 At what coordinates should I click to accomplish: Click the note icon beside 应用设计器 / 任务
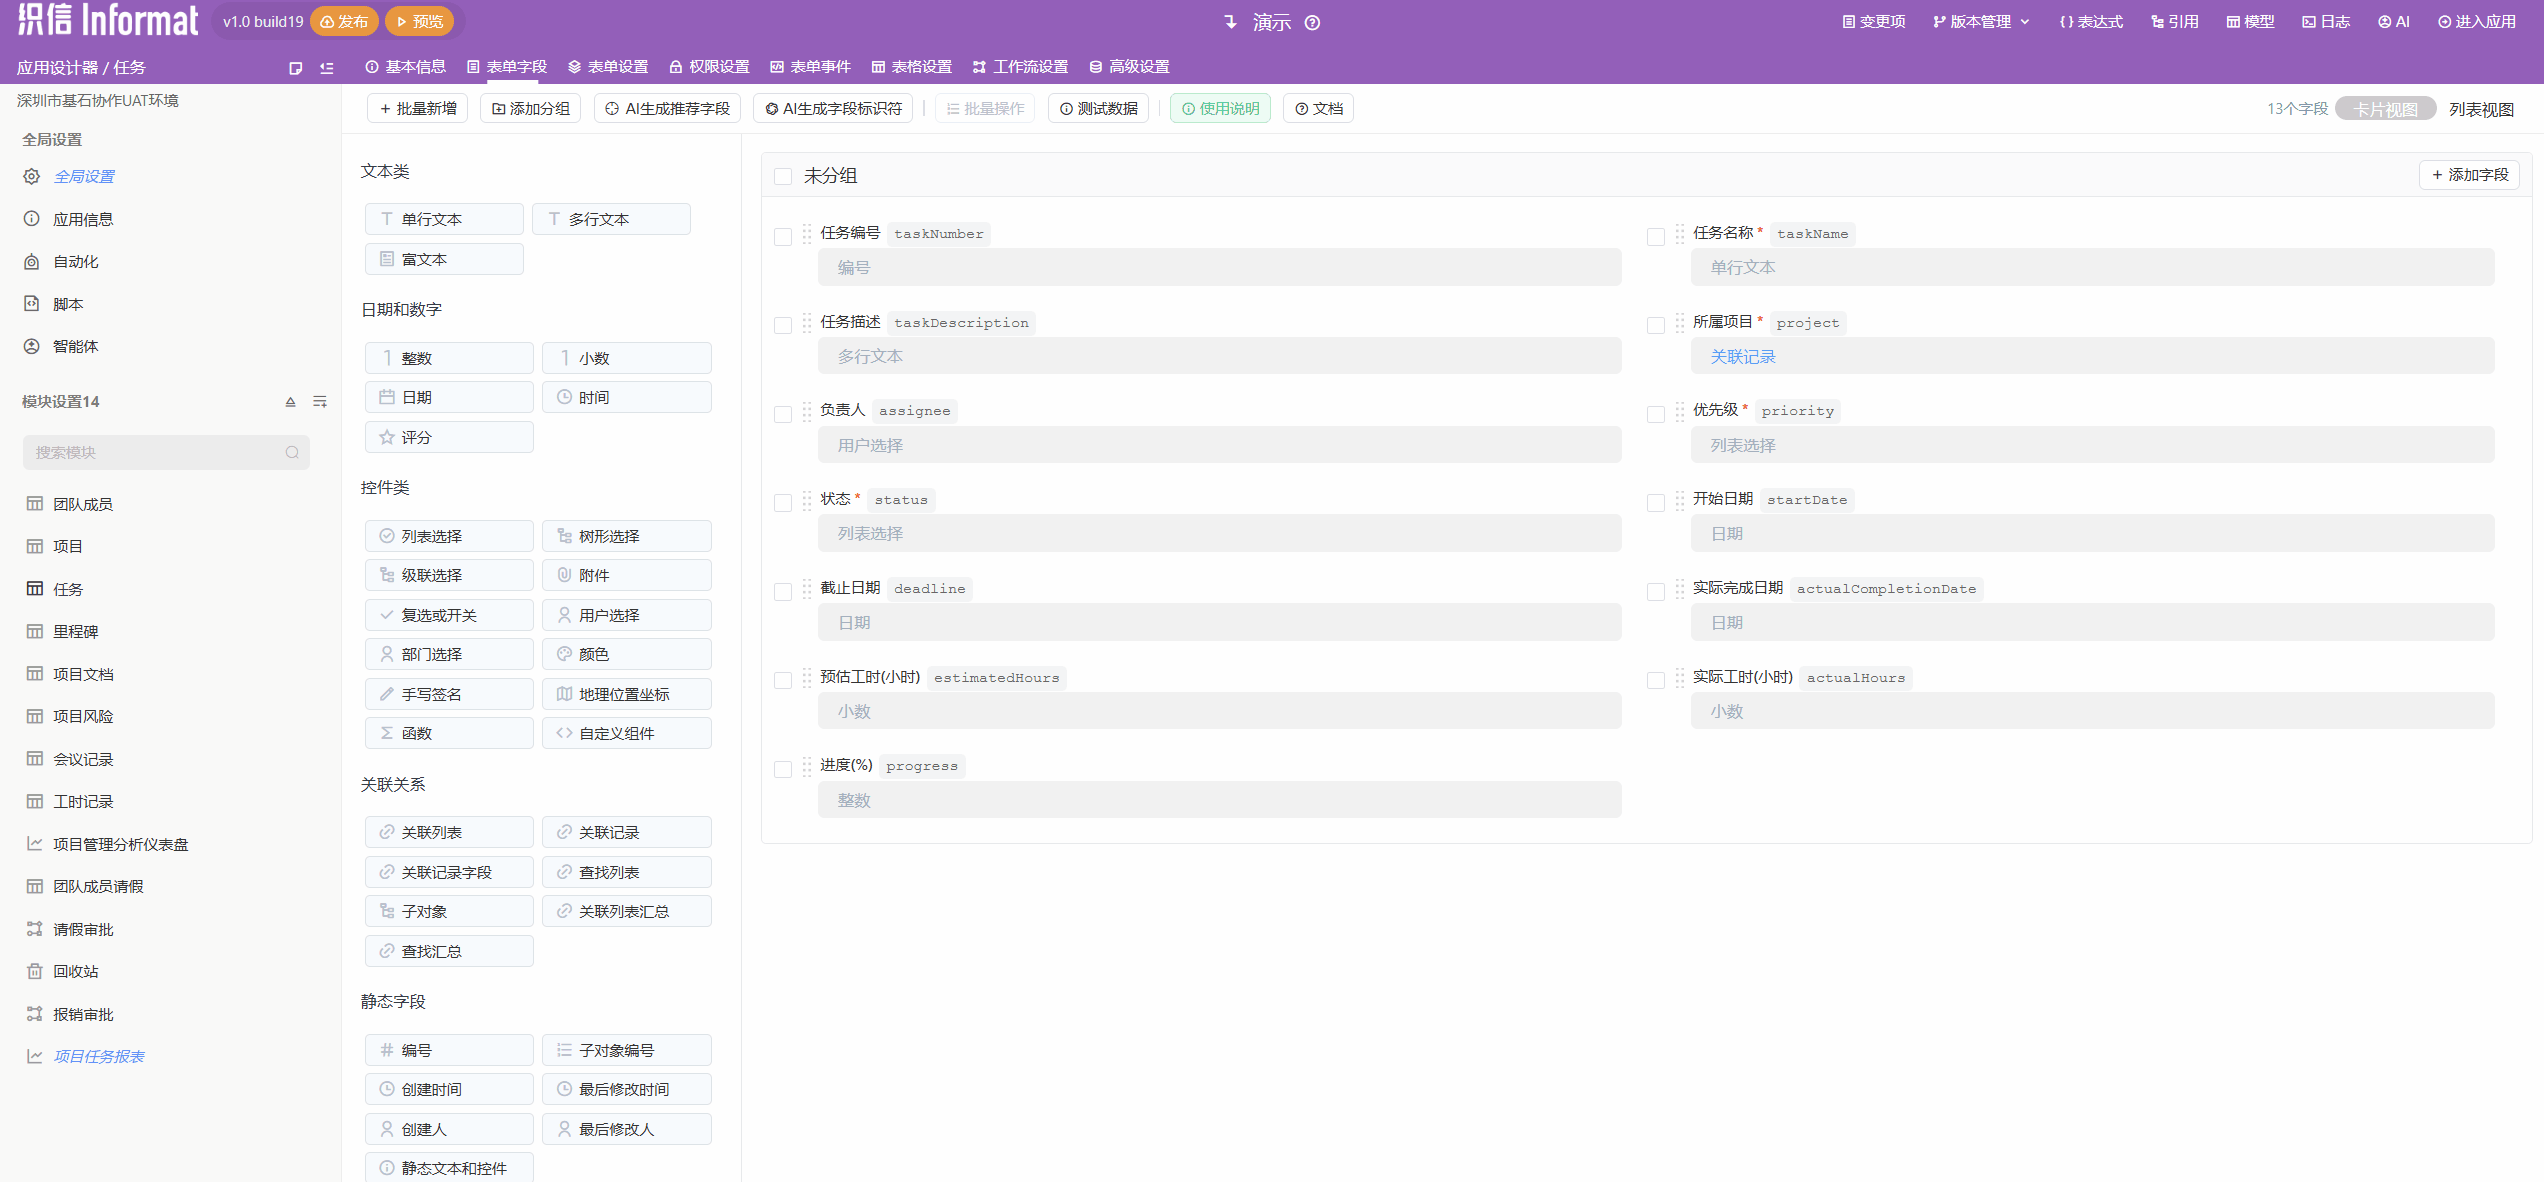click(x=295, y=68)
